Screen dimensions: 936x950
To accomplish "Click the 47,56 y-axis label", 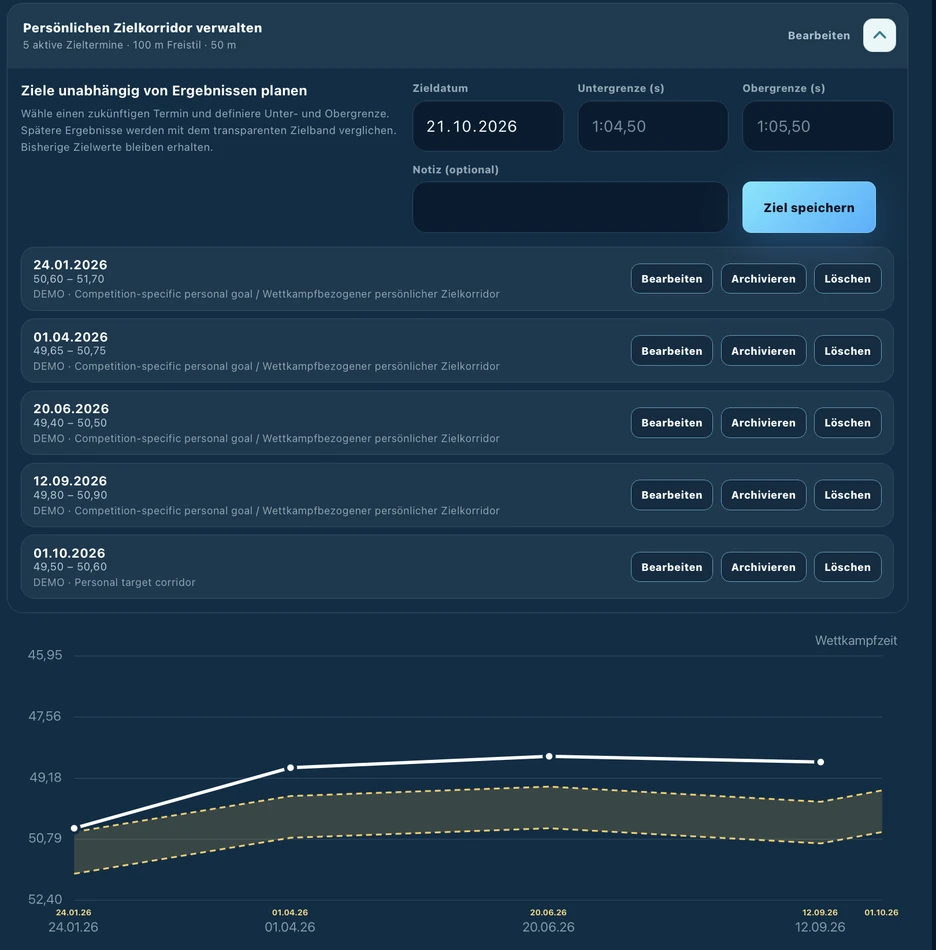I will click(45, 716).
